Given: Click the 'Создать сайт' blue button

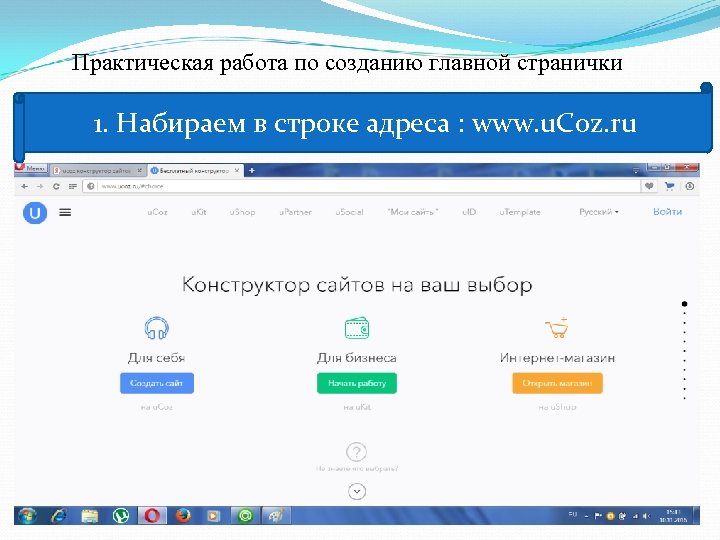Looking at the screenshot, I should click(157, 383).
